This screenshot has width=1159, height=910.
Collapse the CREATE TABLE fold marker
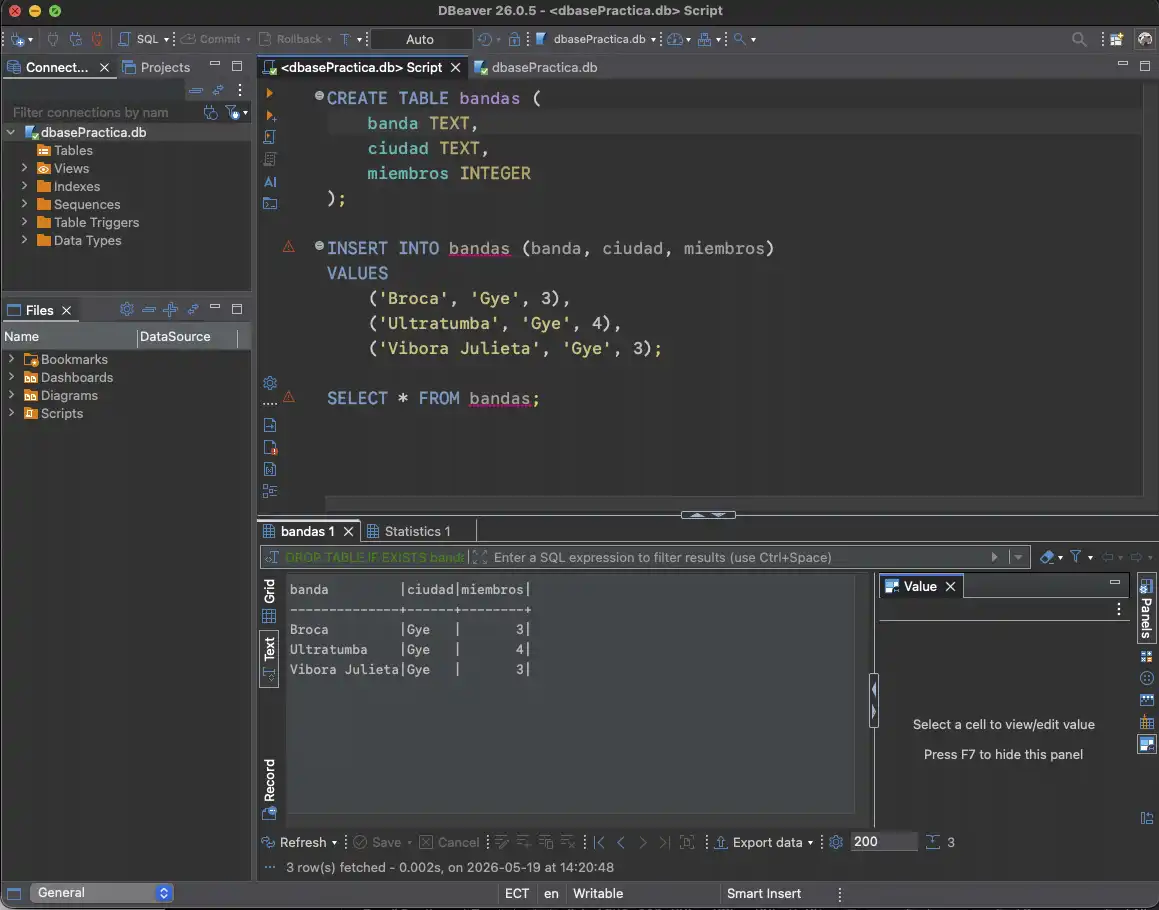coord(319,95)
